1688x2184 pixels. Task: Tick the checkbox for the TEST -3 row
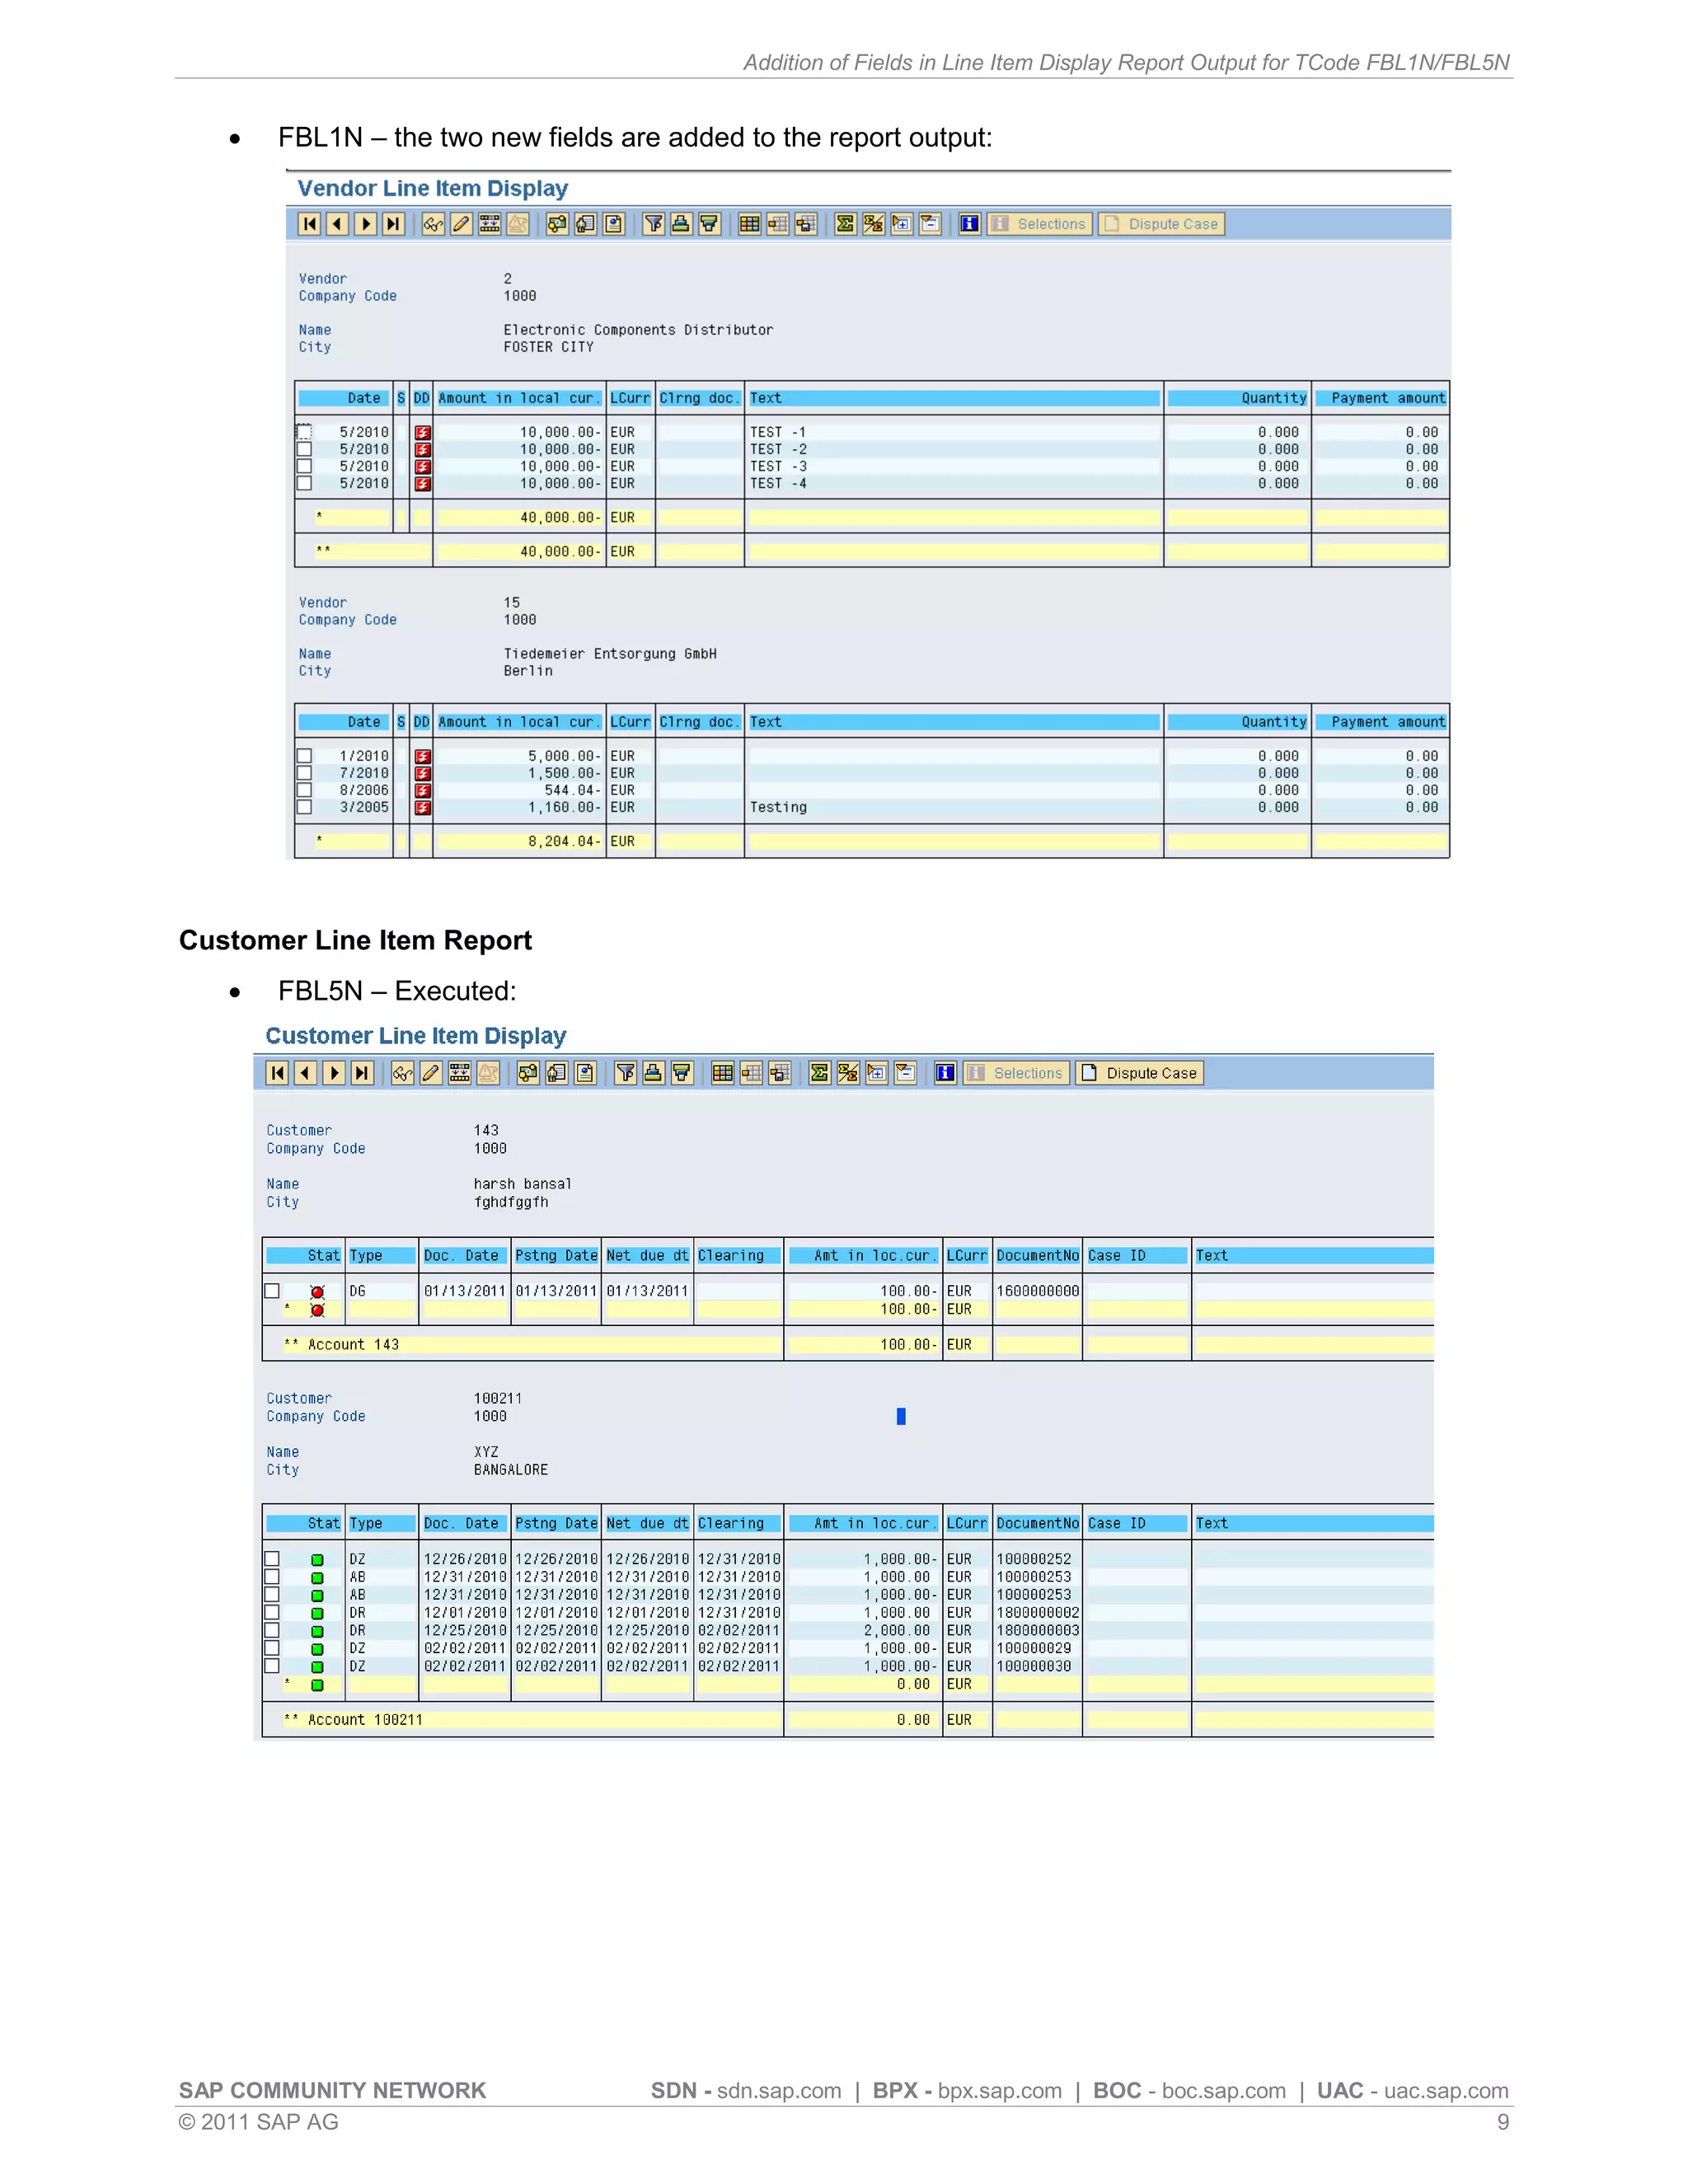point(304,466)
